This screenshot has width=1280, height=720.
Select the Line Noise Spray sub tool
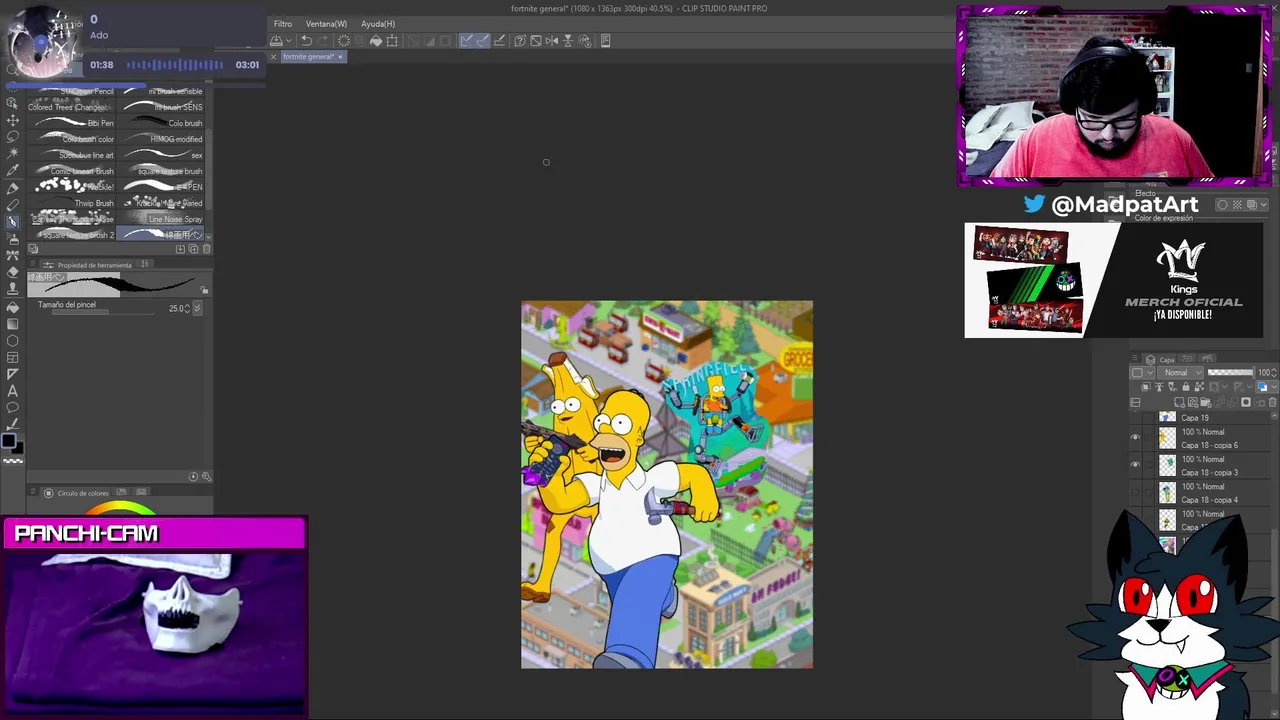(x=161, y=219)
